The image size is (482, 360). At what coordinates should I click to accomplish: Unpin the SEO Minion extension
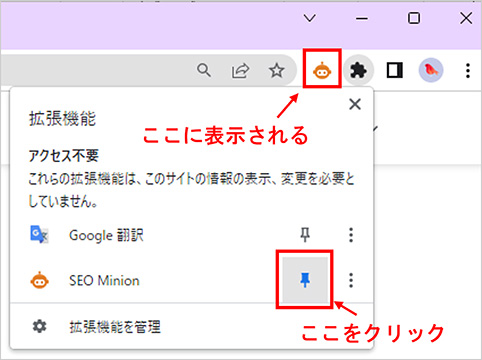click(305, 280)
